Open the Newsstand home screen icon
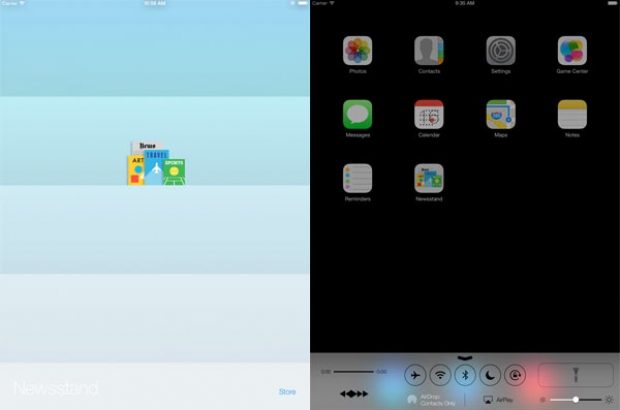Screen dimensions: 620x410 (x=429, y=178)
